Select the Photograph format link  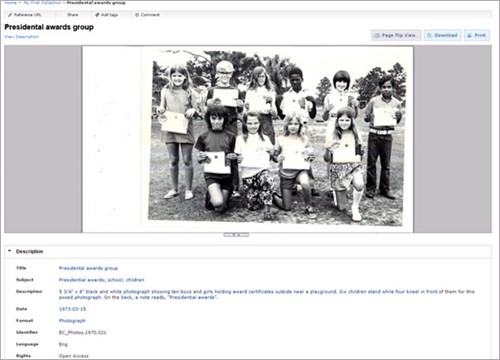pyautogui.click(x=72, y=321)
